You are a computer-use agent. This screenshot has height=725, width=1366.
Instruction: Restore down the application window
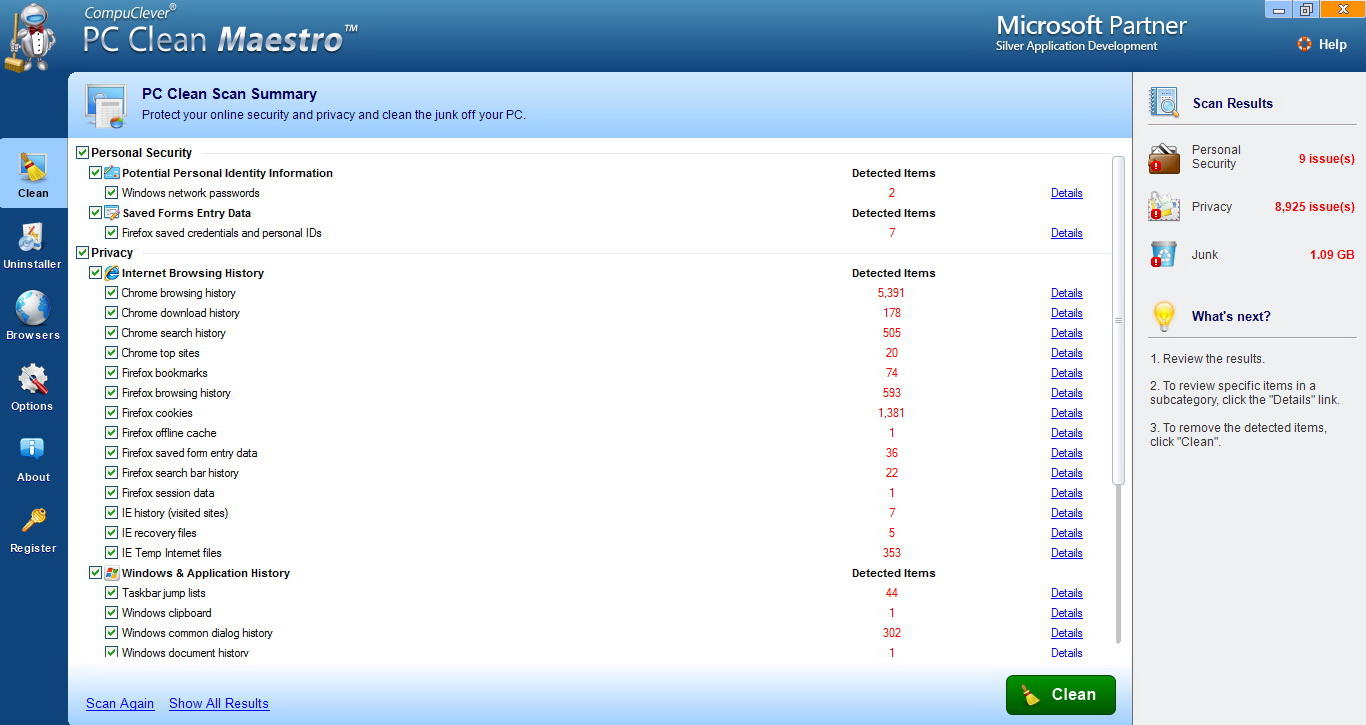[1305, 10]
